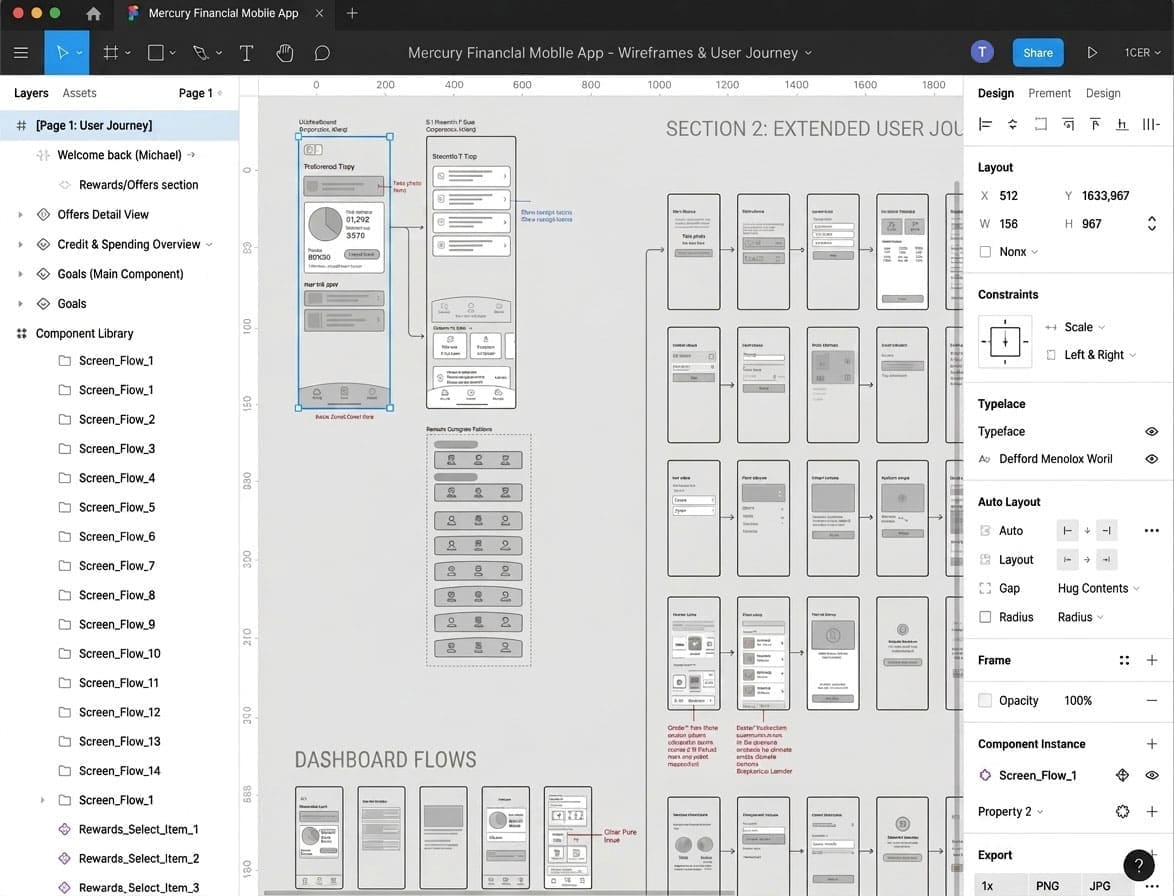The width and height of the screenshot is (1176, 896).
Task: Click the Share button
Action: 1037,52
